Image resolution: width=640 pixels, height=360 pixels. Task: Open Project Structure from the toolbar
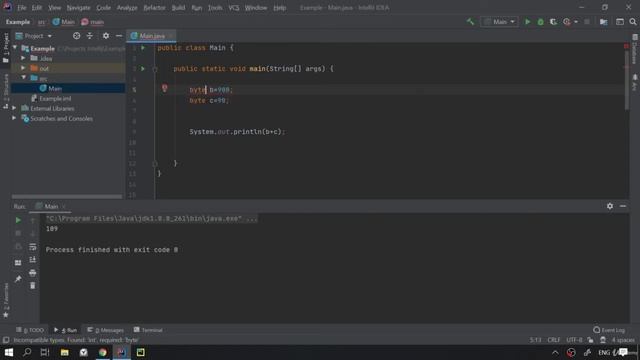pyautogui.click(x=603, y=22)
